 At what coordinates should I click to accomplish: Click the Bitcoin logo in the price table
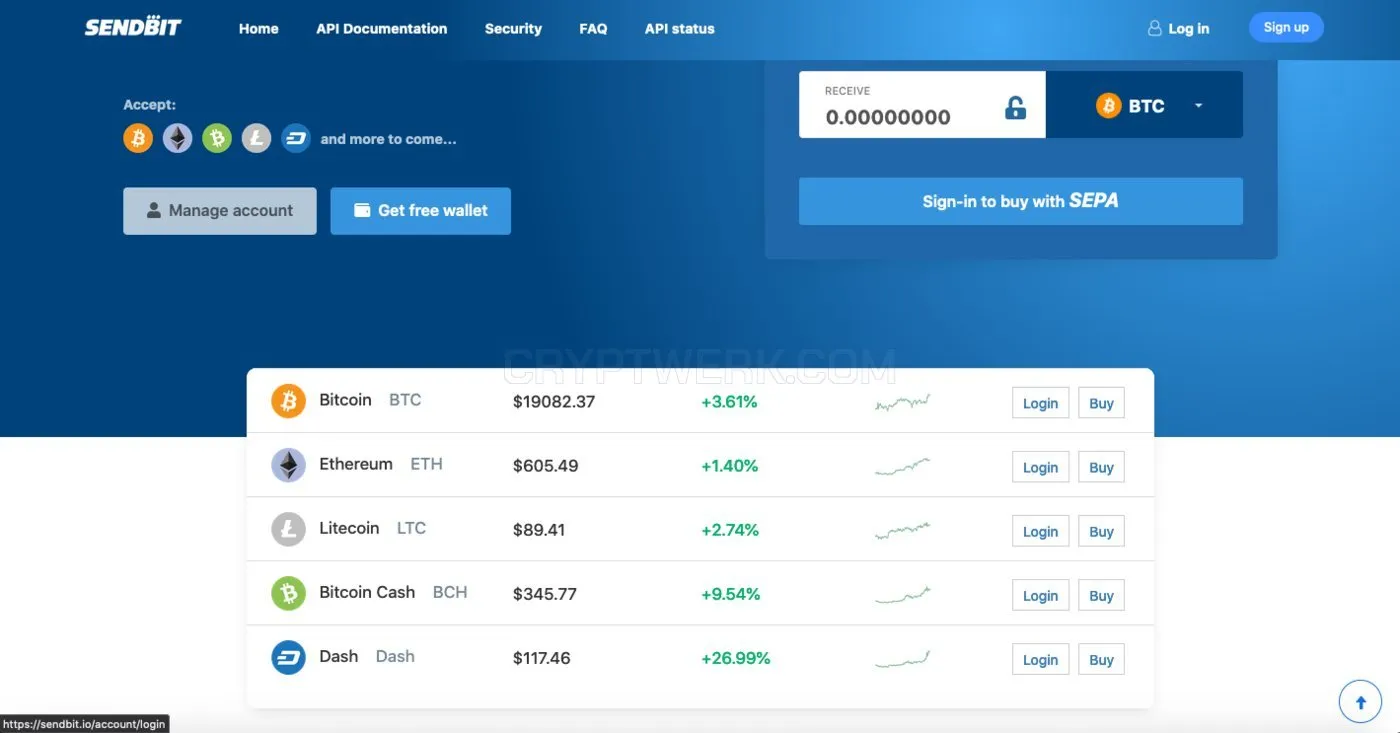pyautogui.click(x=288, y=401)
